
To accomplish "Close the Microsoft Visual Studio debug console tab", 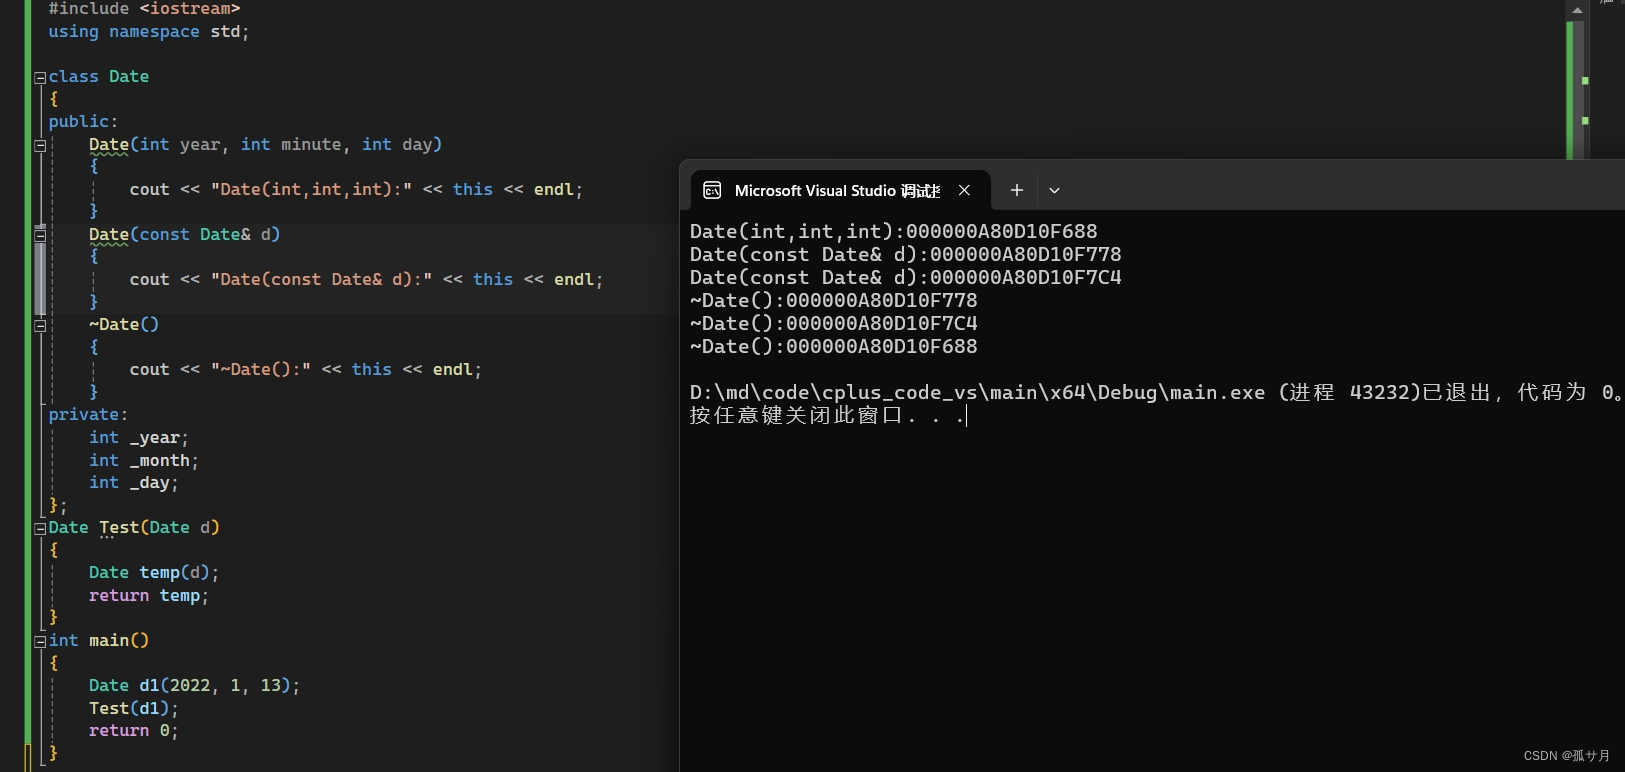I will pos(964,190).
